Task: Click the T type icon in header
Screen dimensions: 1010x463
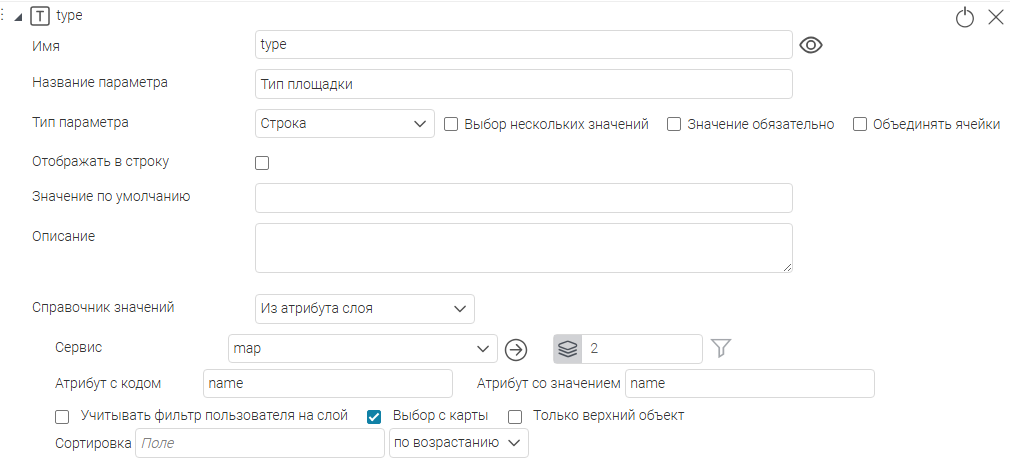Action: point(40,16)
